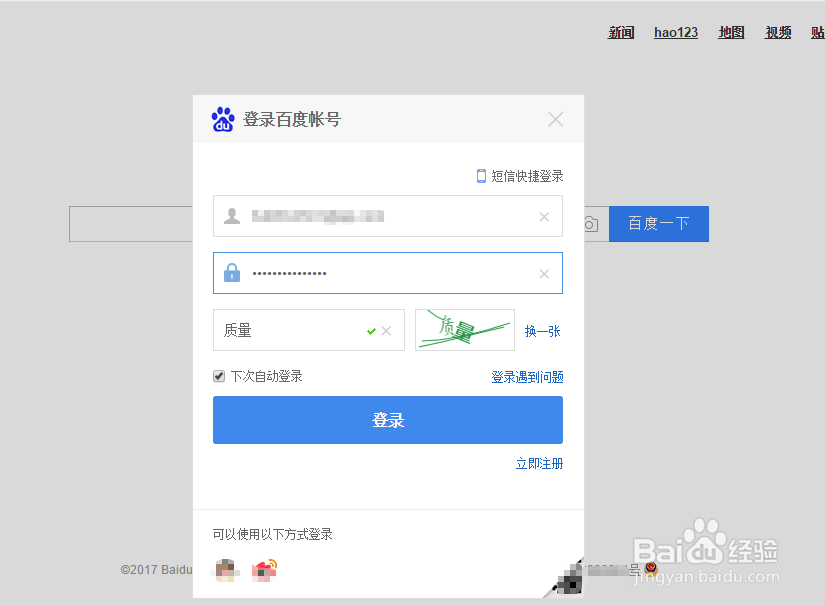
Task: Click the camera image-search icon
Action: 591,225
